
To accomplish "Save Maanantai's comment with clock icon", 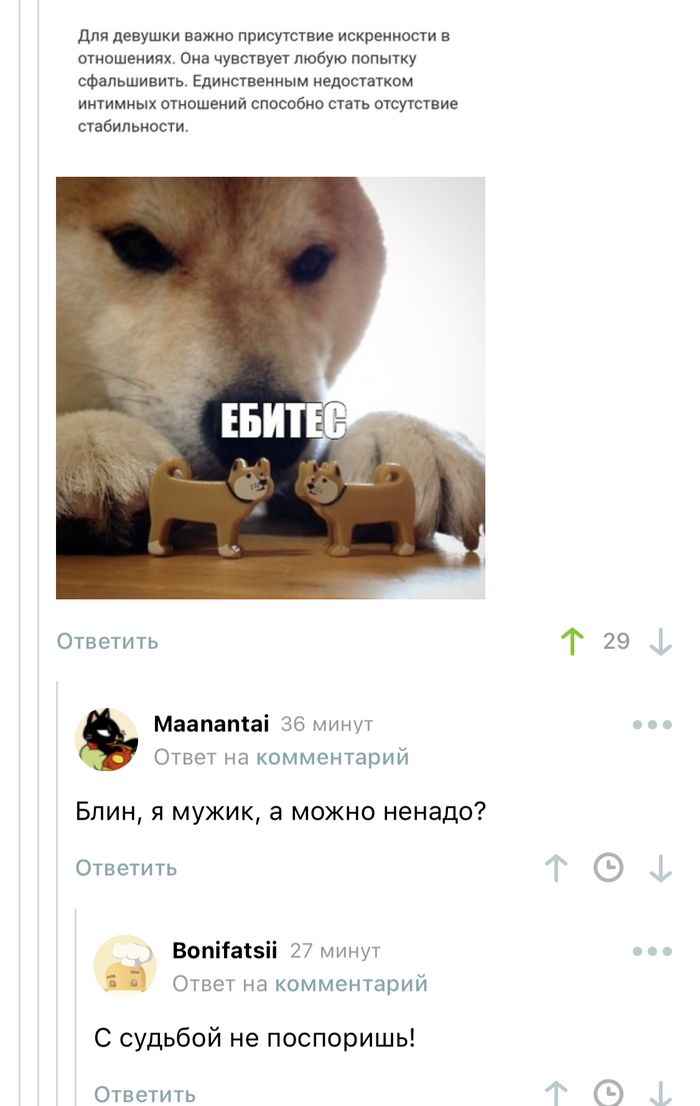I will tap(608, 868).
